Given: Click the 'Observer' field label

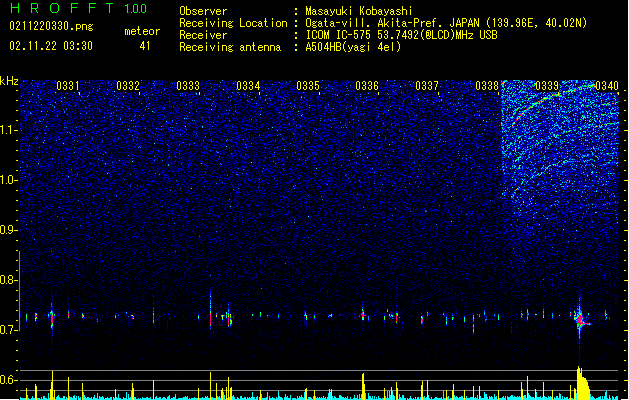Looking at the screenshot, I should (203, 11).
